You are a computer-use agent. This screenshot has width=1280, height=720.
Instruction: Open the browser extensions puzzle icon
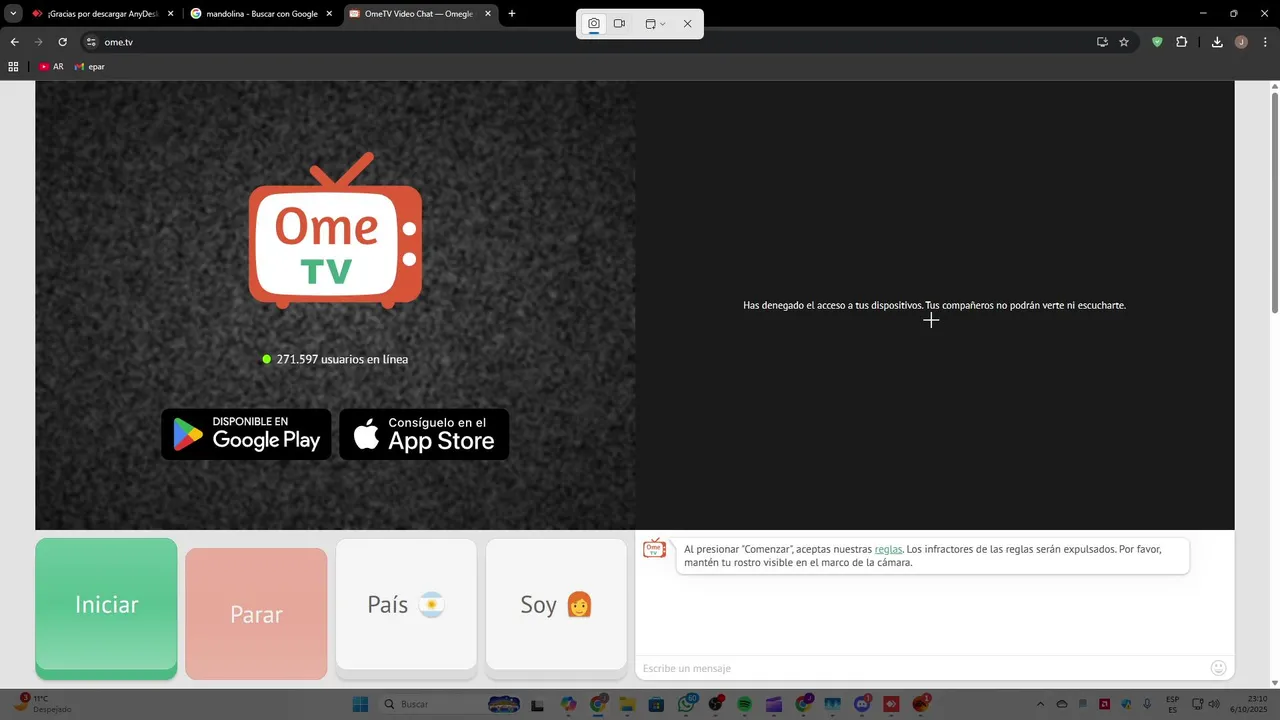click(1182, 42)
